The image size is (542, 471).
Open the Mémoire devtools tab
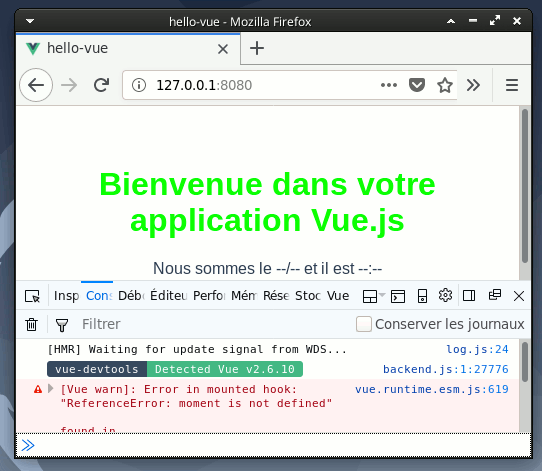pyautogui.click(x=244, y=296)
